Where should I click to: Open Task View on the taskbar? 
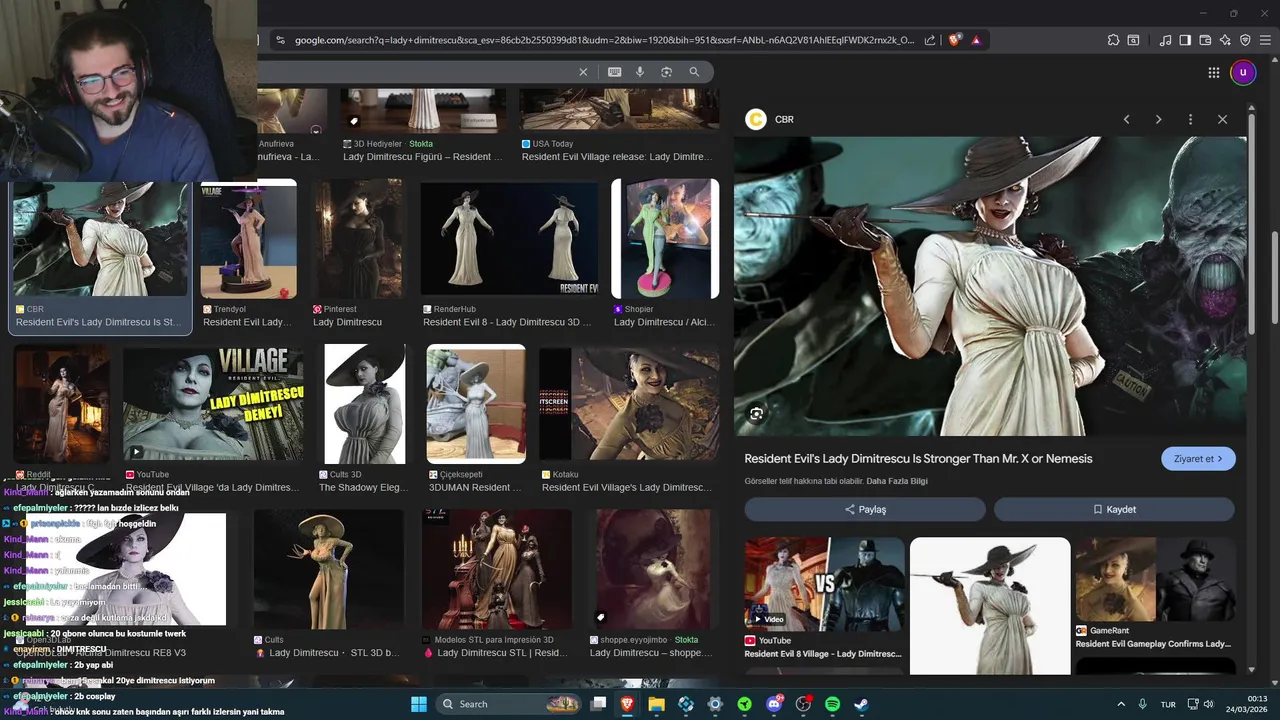tap(598, 704)
